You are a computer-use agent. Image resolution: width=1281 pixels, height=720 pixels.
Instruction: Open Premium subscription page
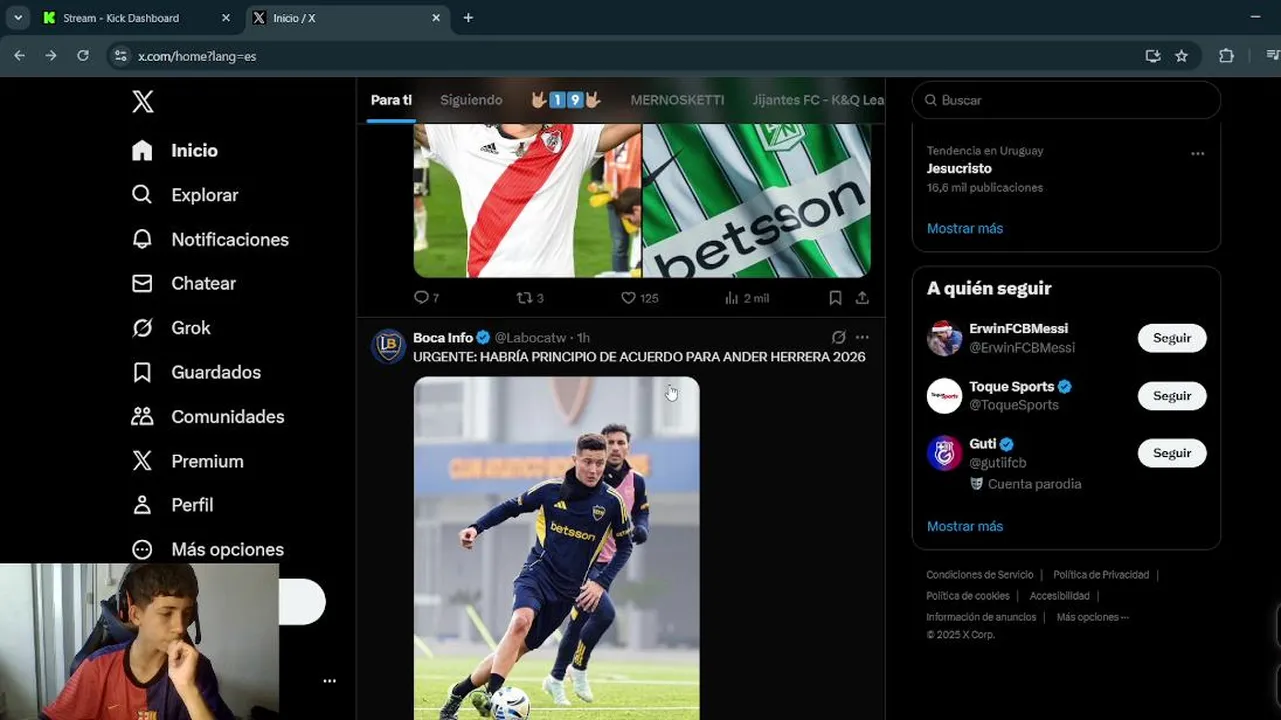[188, 461]
